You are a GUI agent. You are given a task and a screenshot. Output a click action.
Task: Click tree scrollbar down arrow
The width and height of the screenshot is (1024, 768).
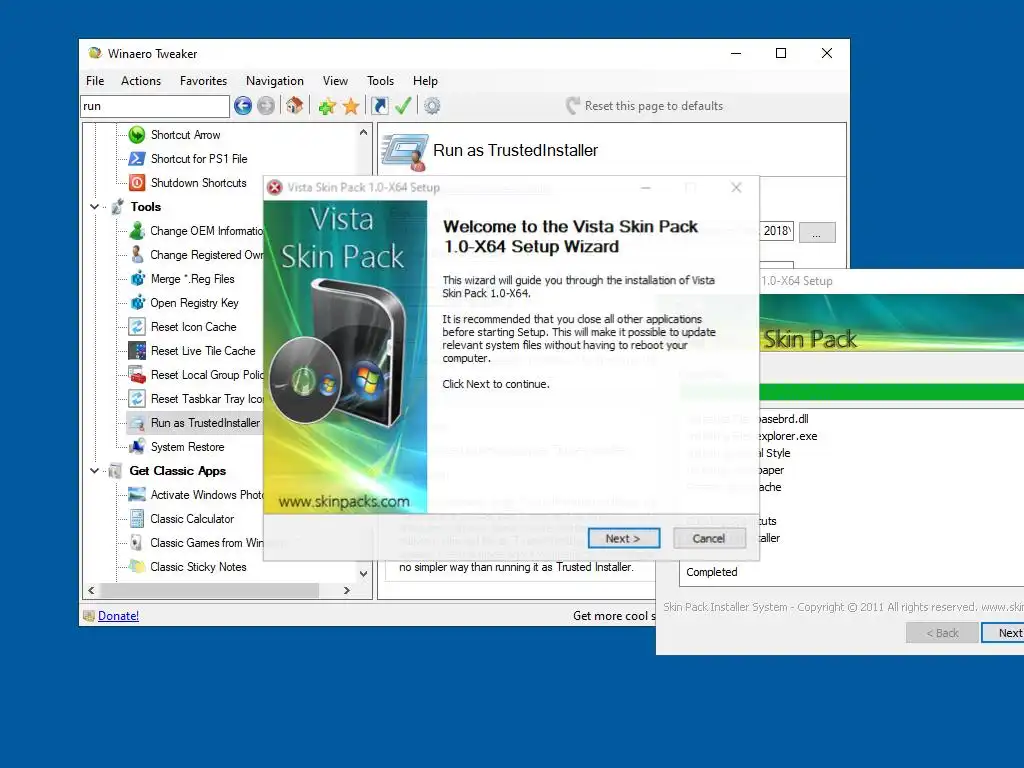tap(363, 574)
